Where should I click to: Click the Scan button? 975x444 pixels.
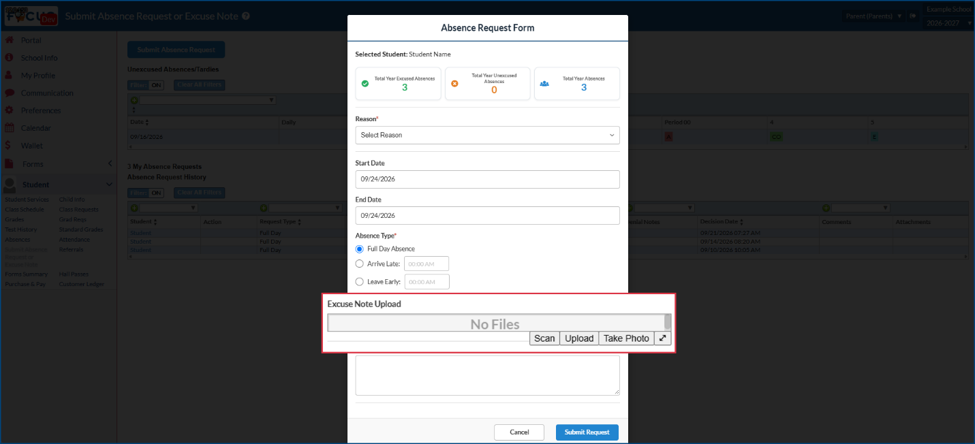[x=544, y=338]
